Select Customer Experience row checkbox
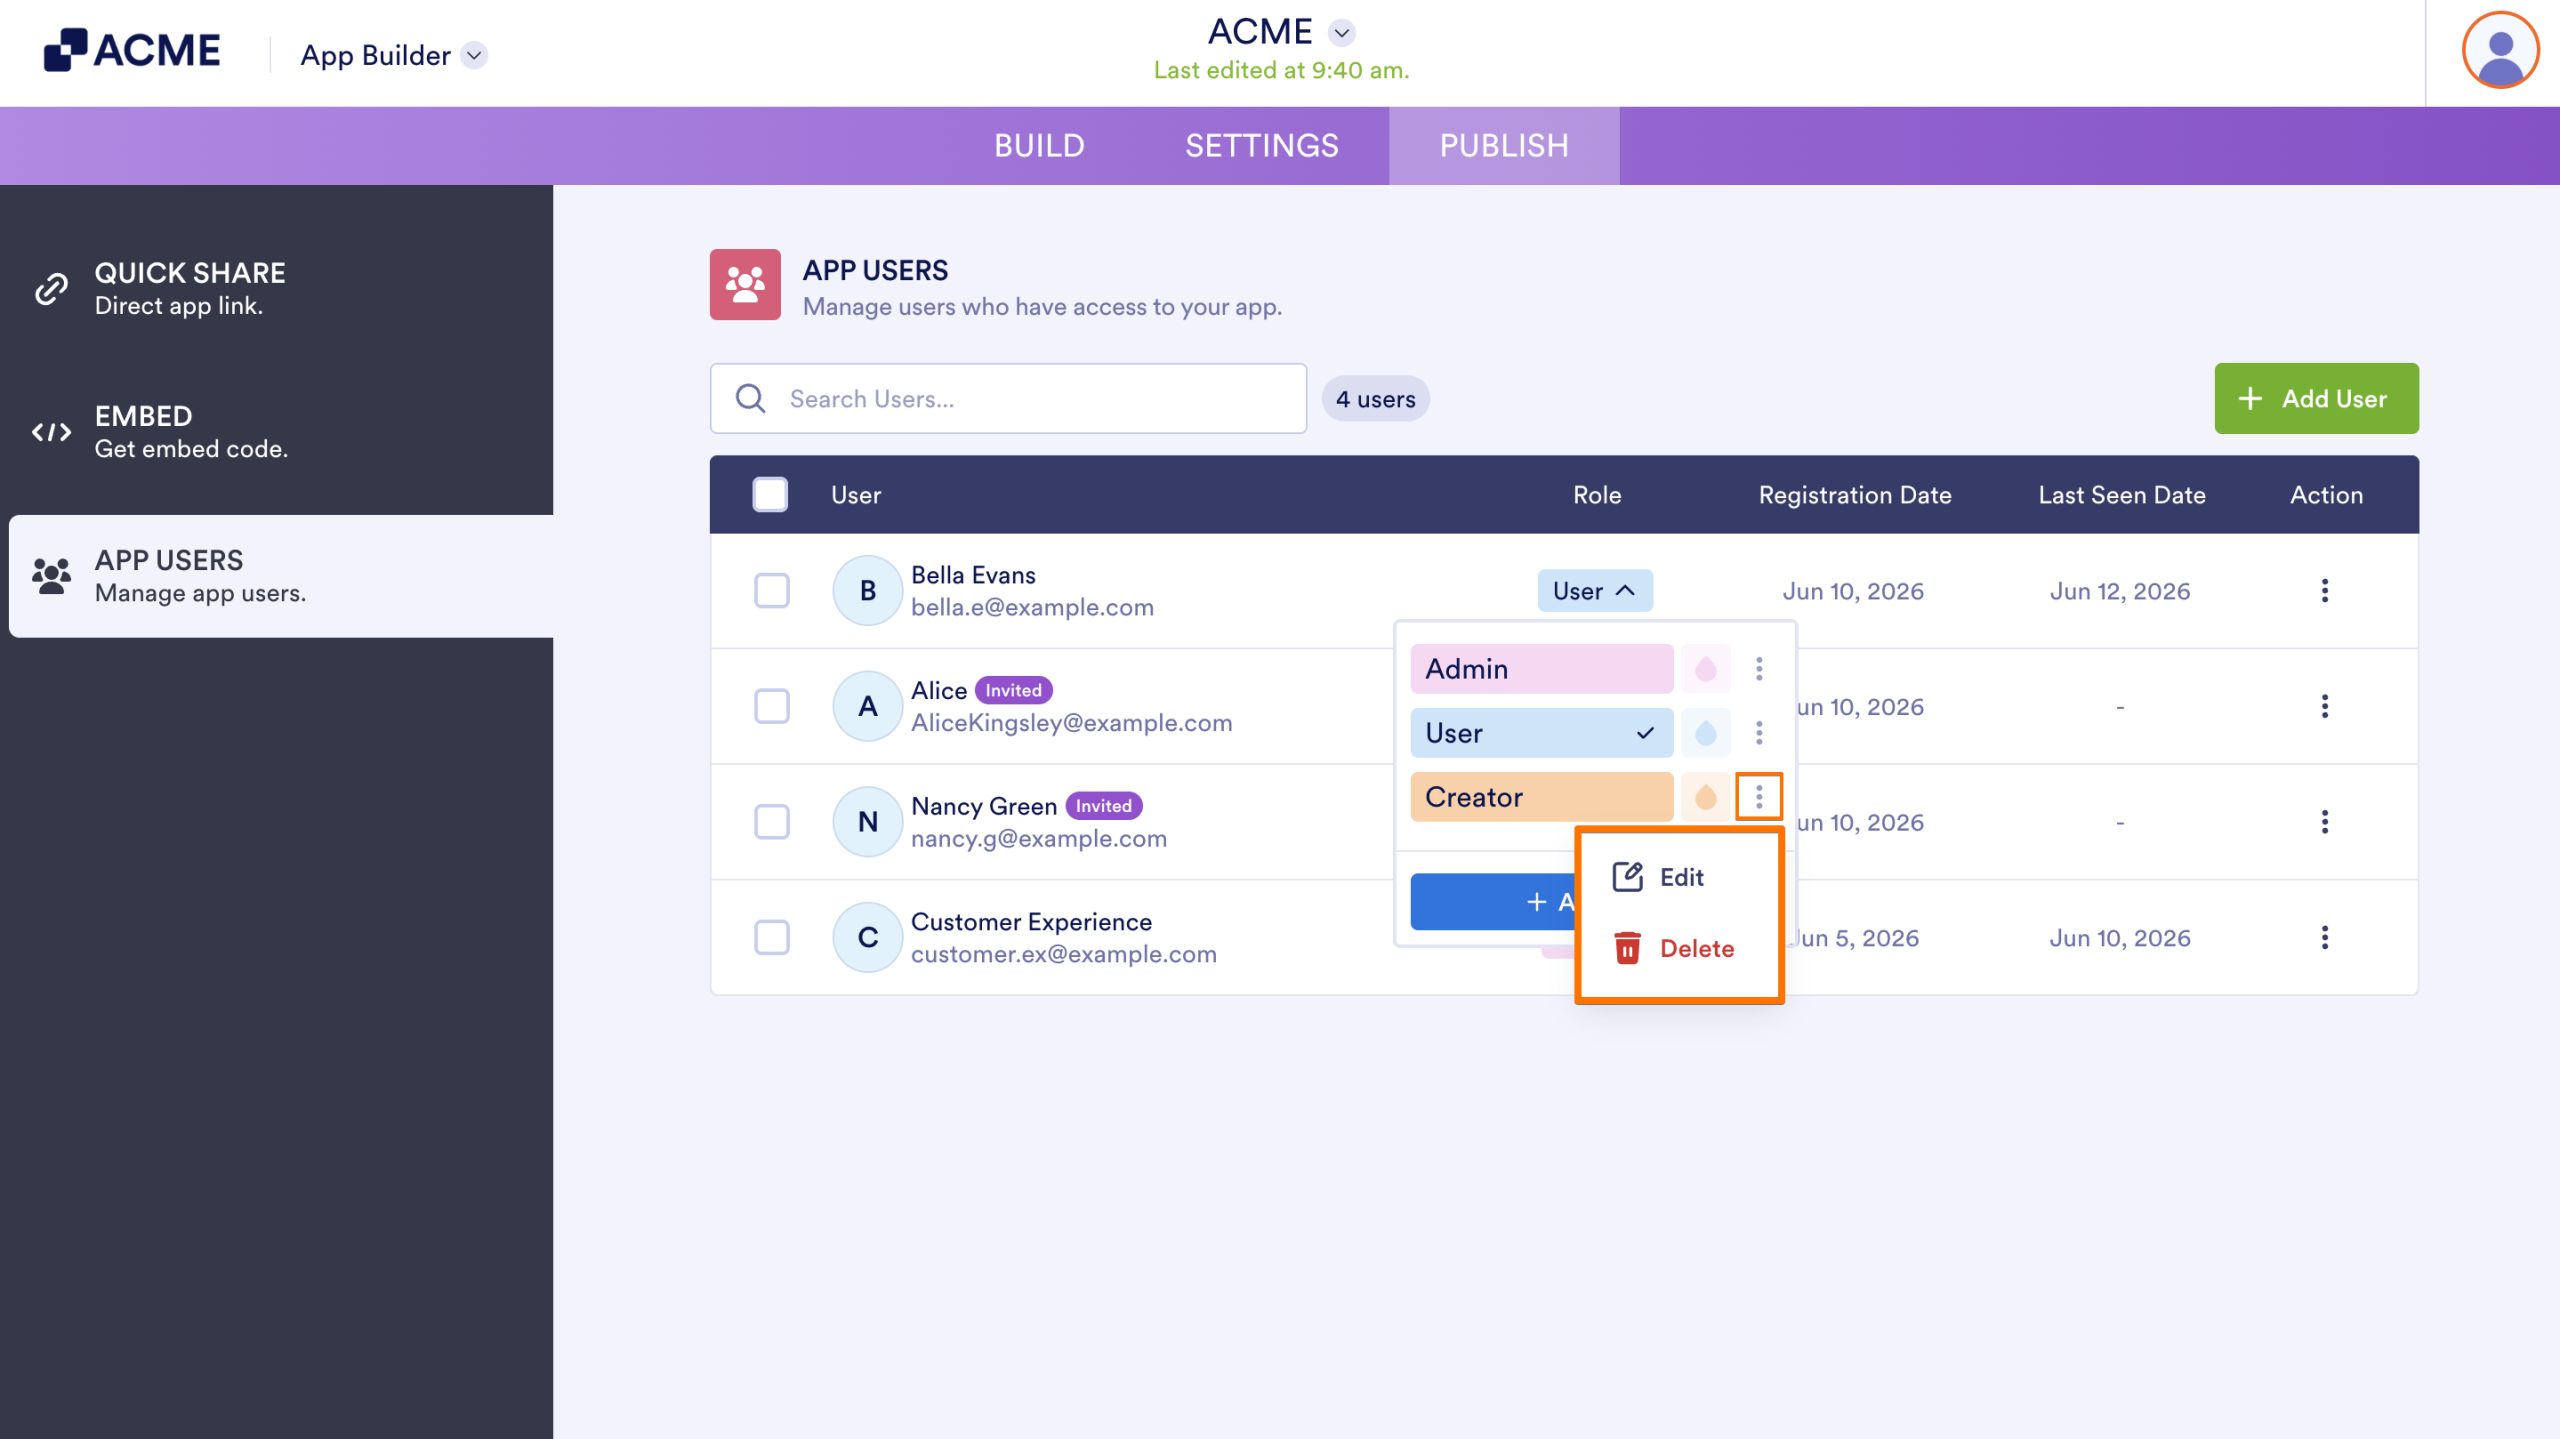Image resolution: width=2560 pixels, height=1439 pixels. coord(772,937)
